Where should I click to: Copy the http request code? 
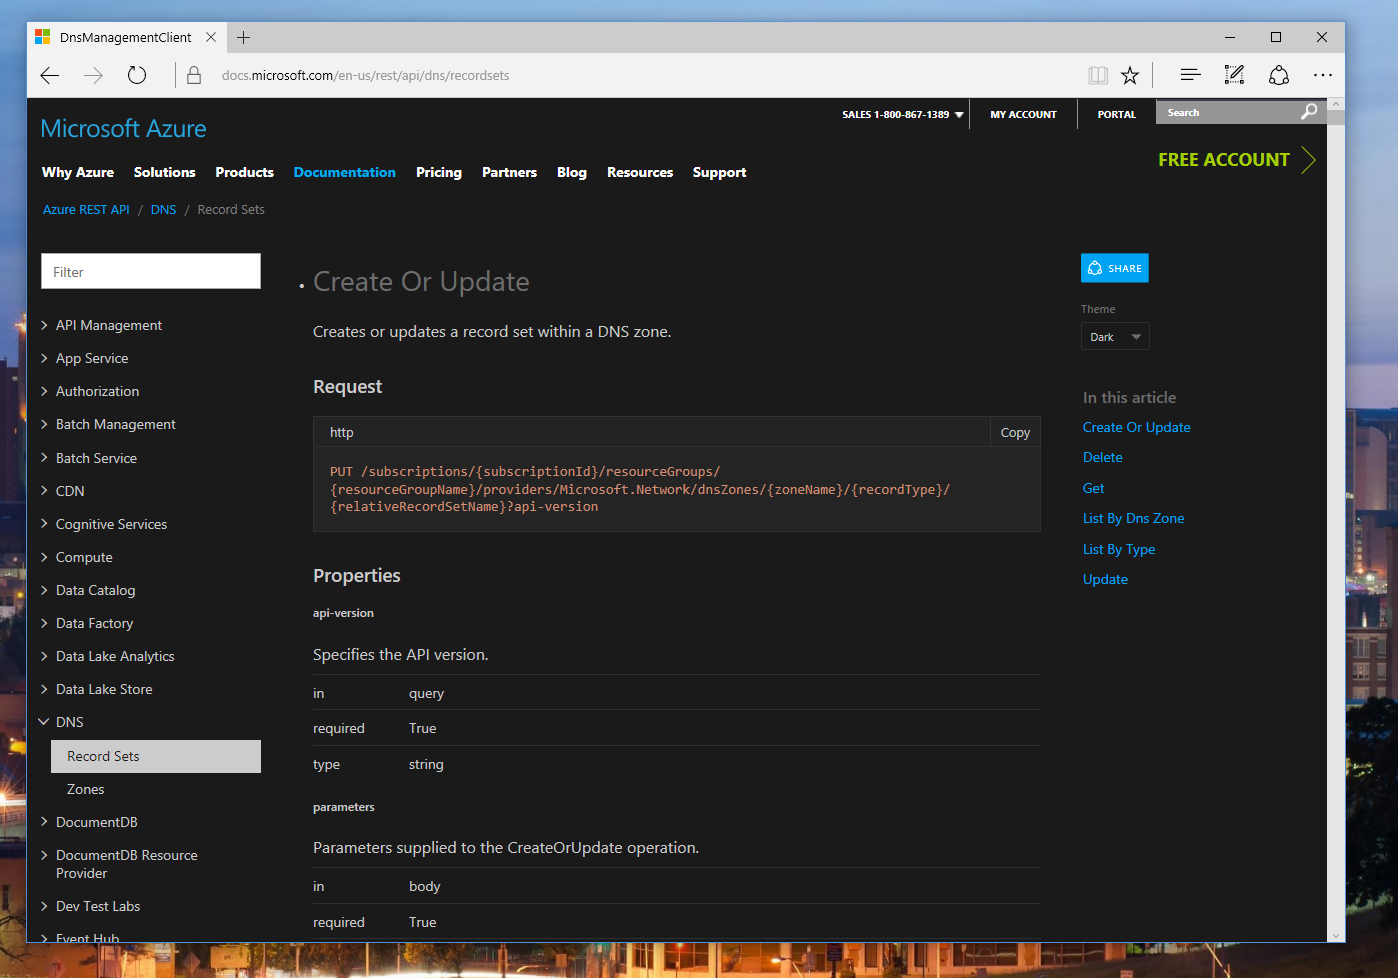pos(1015,432)
